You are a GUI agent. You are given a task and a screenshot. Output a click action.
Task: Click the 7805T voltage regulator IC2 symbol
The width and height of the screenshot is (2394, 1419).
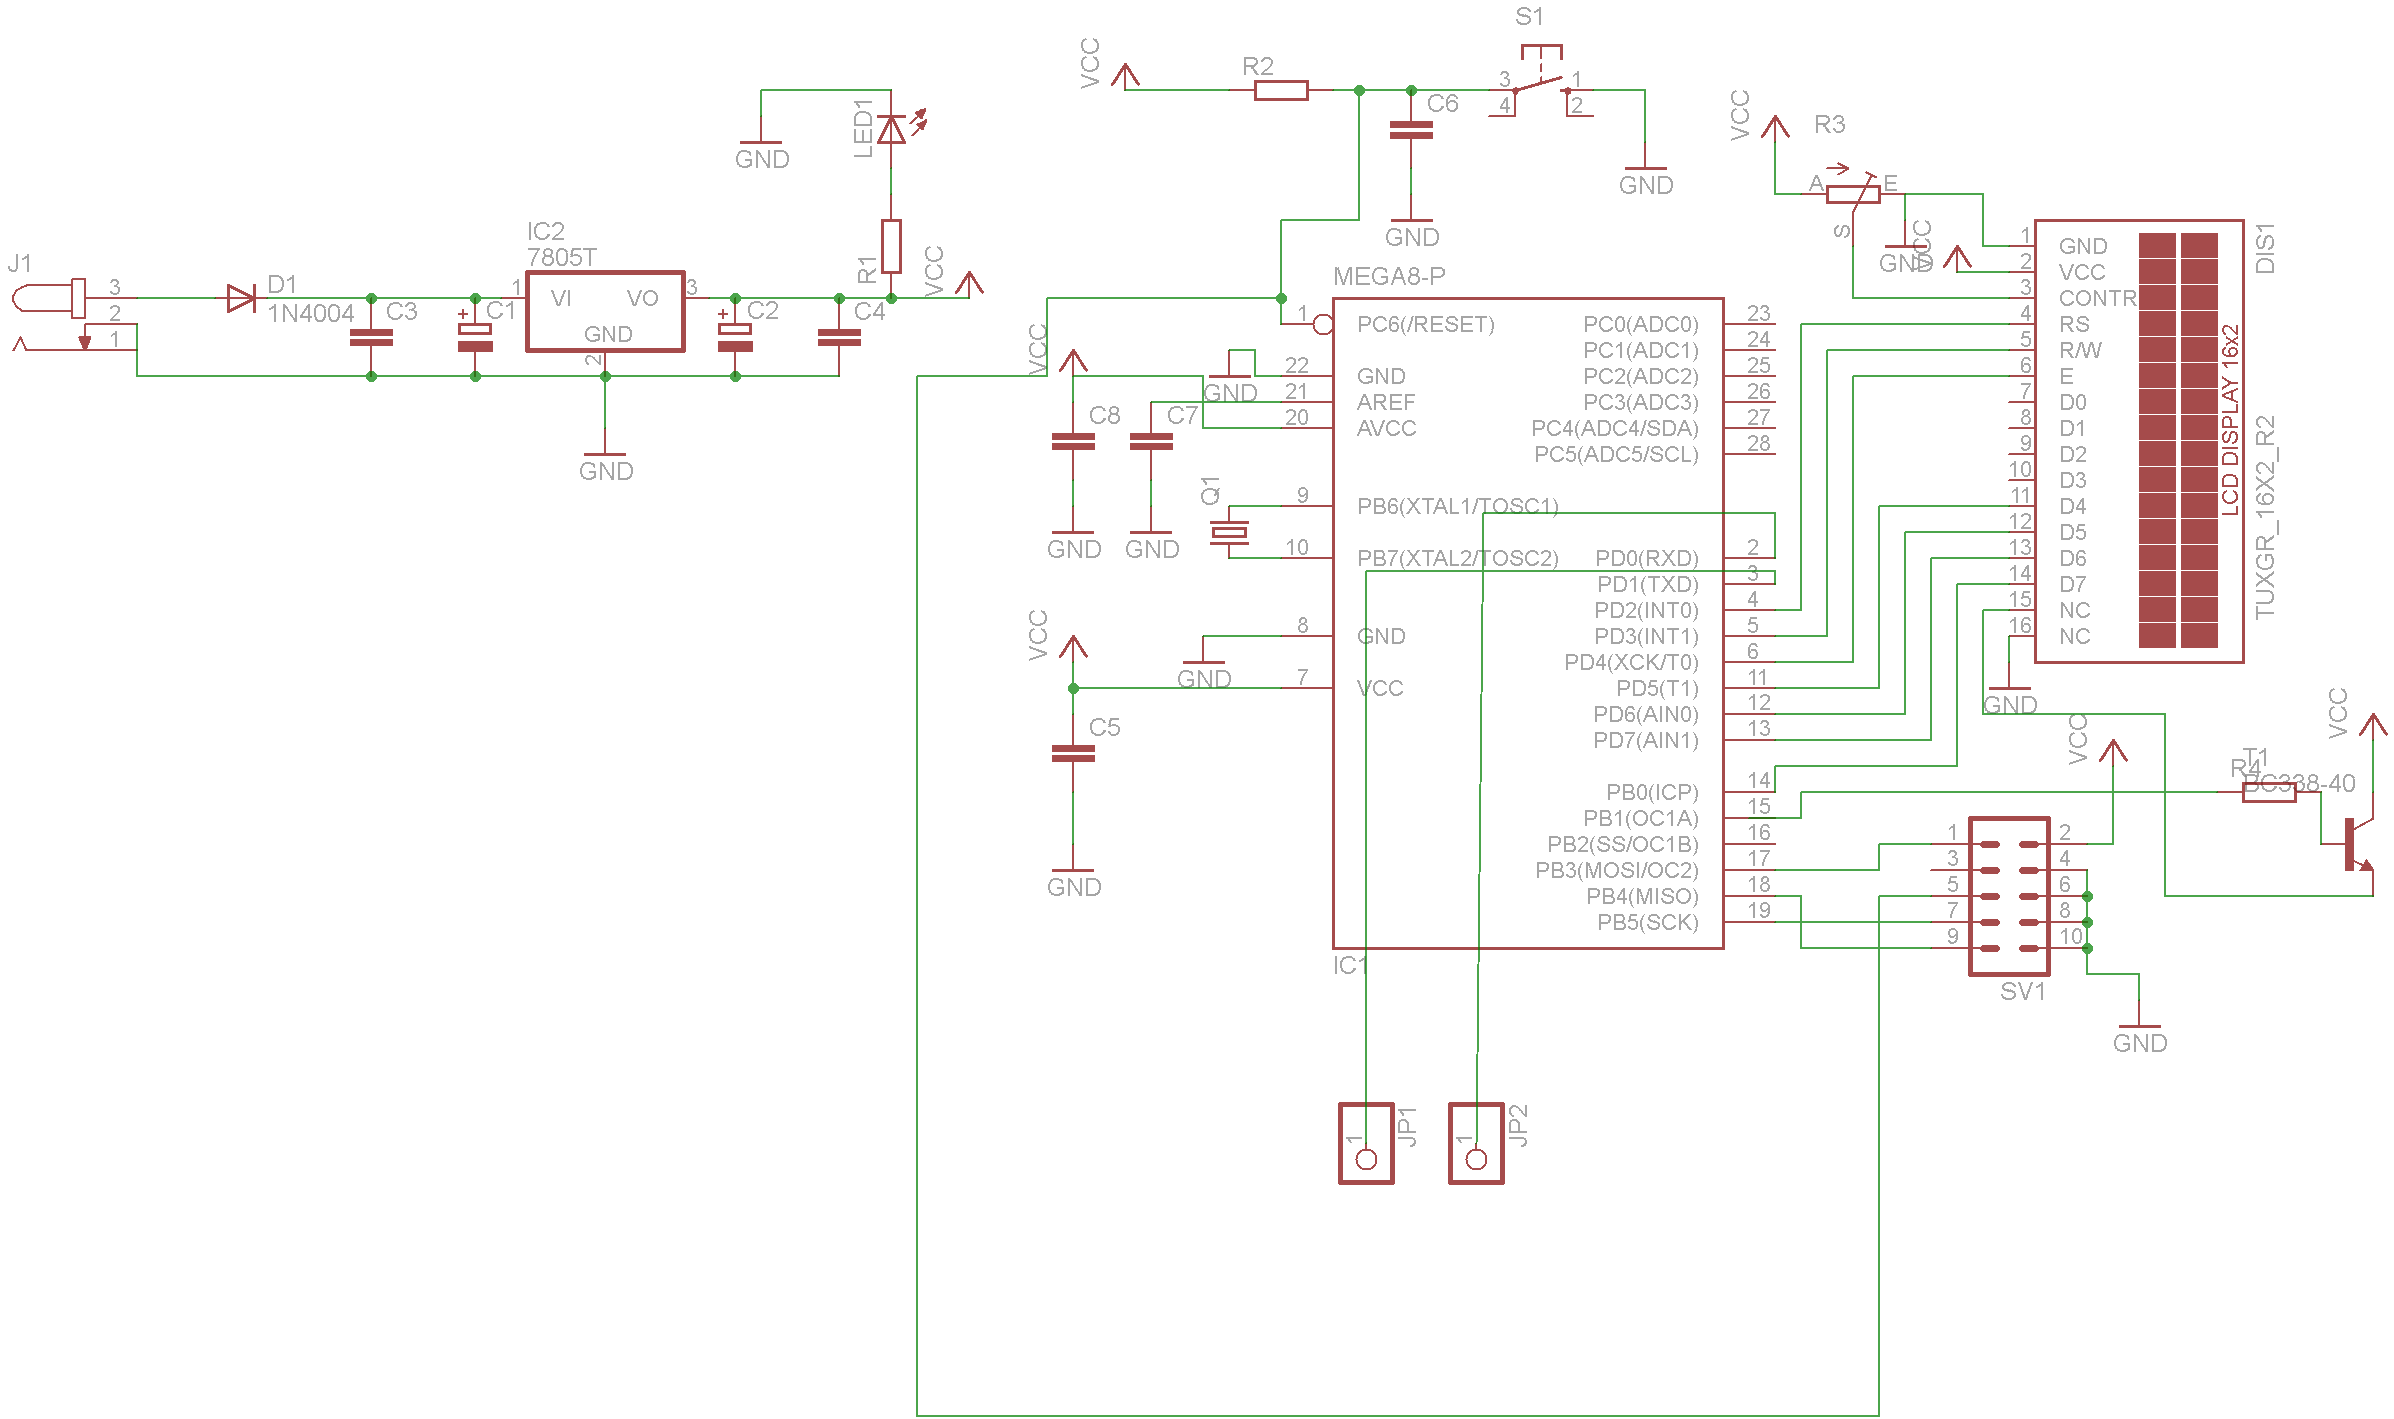(x=605, y=311)
